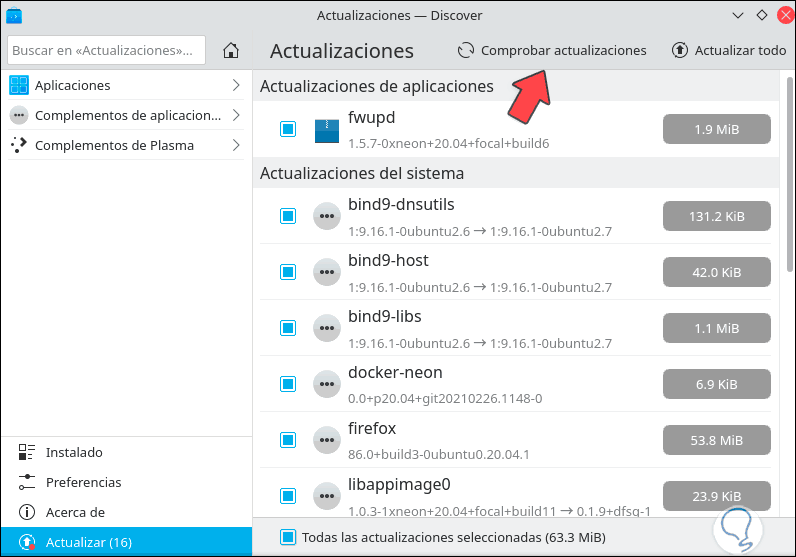
Task: Expand Complementos de Plasma chevron
Action: point(236,145)
